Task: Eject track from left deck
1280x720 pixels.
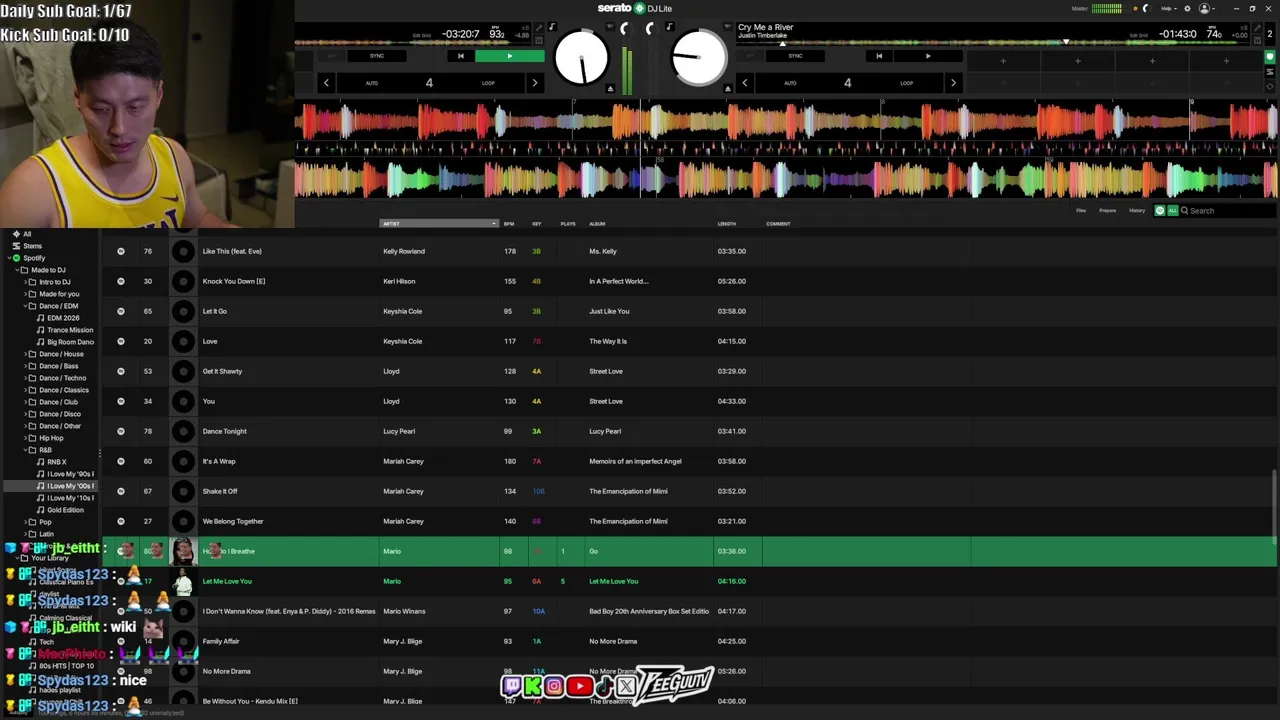Action: [x=610, y=88]
